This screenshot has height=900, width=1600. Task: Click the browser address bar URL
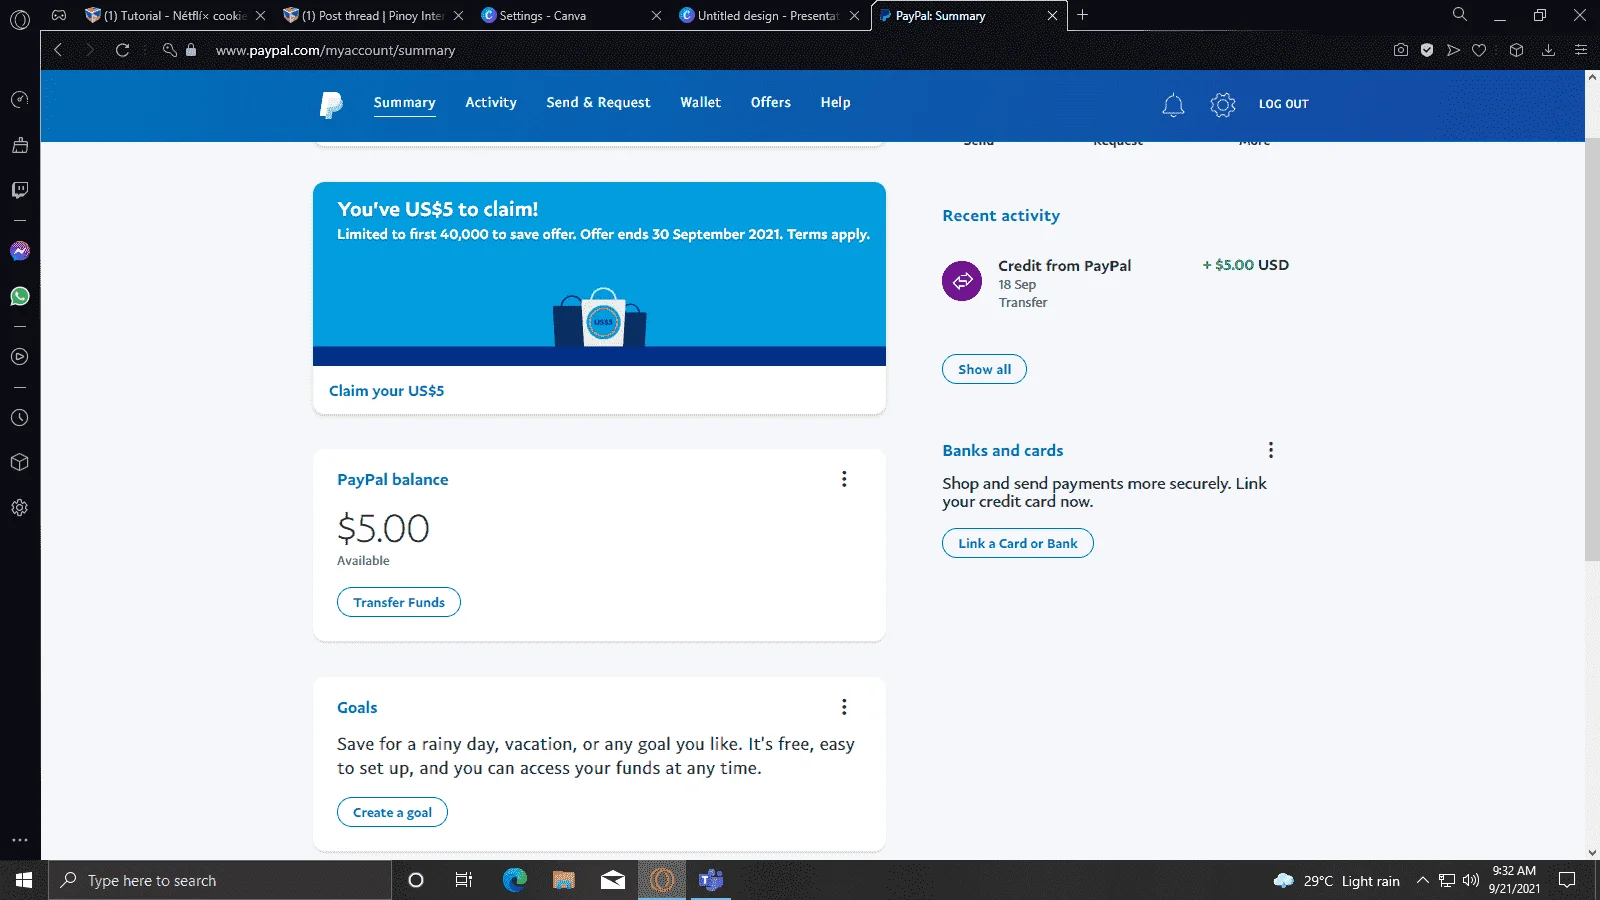335,50
